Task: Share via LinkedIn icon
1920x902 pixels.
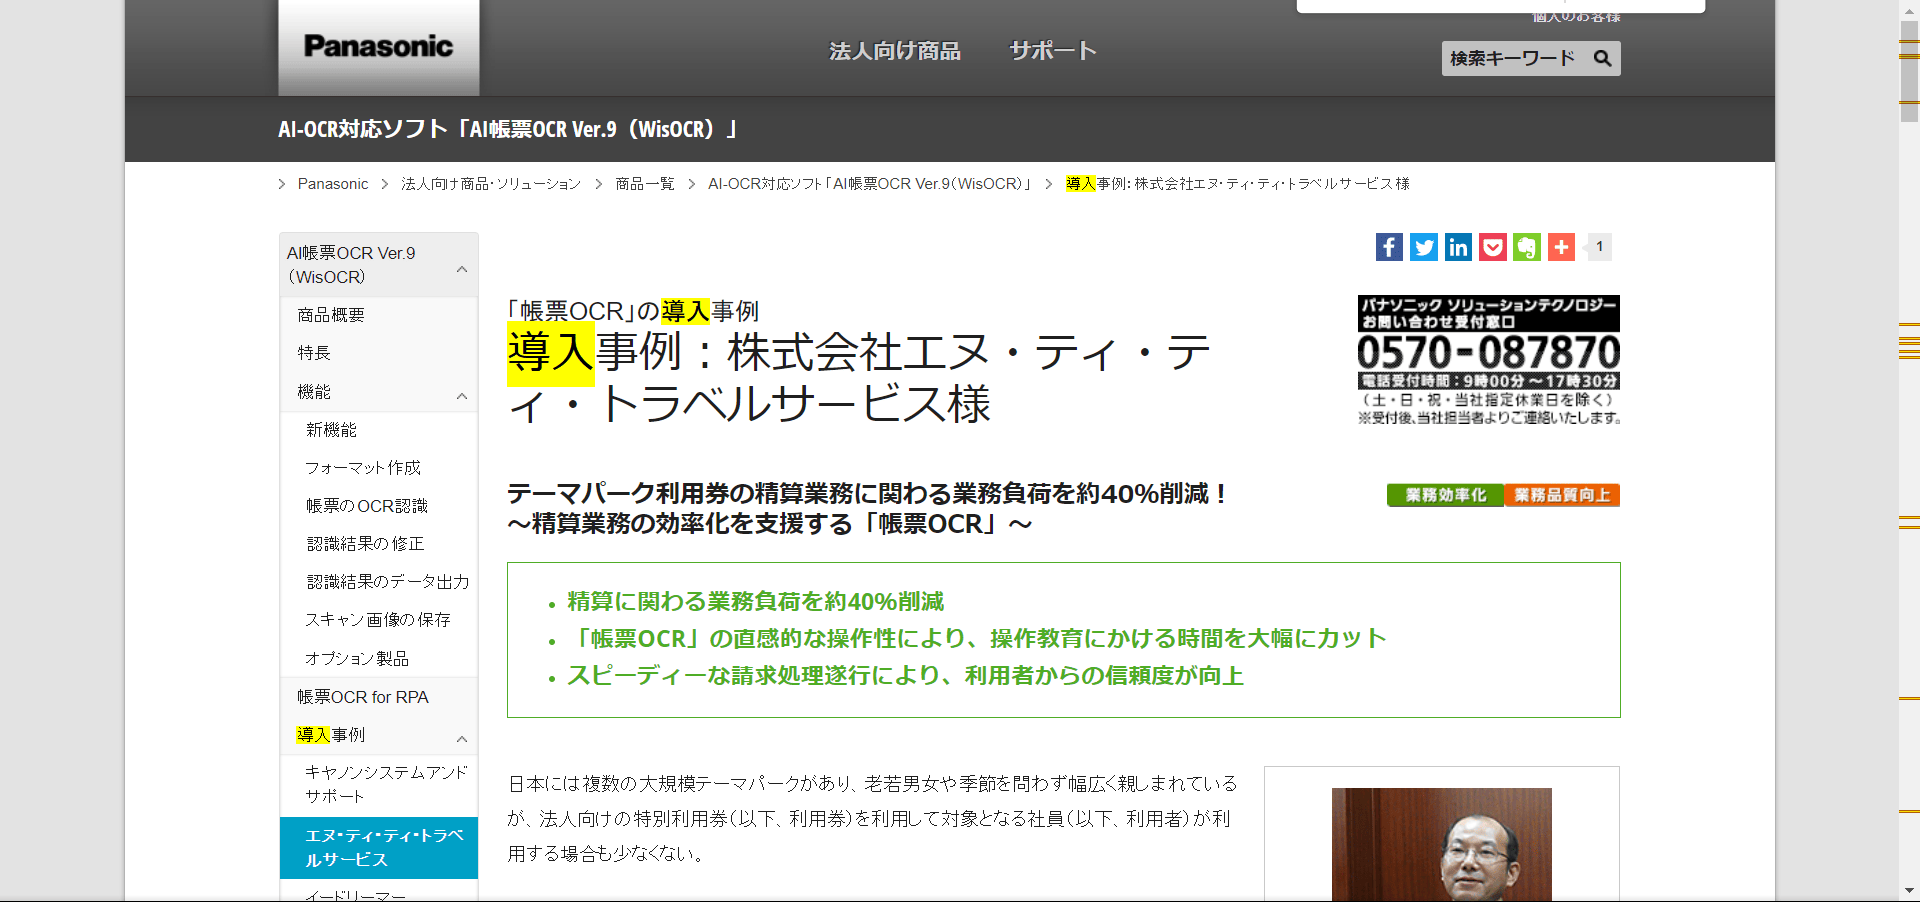Action: click(1458, 247)
